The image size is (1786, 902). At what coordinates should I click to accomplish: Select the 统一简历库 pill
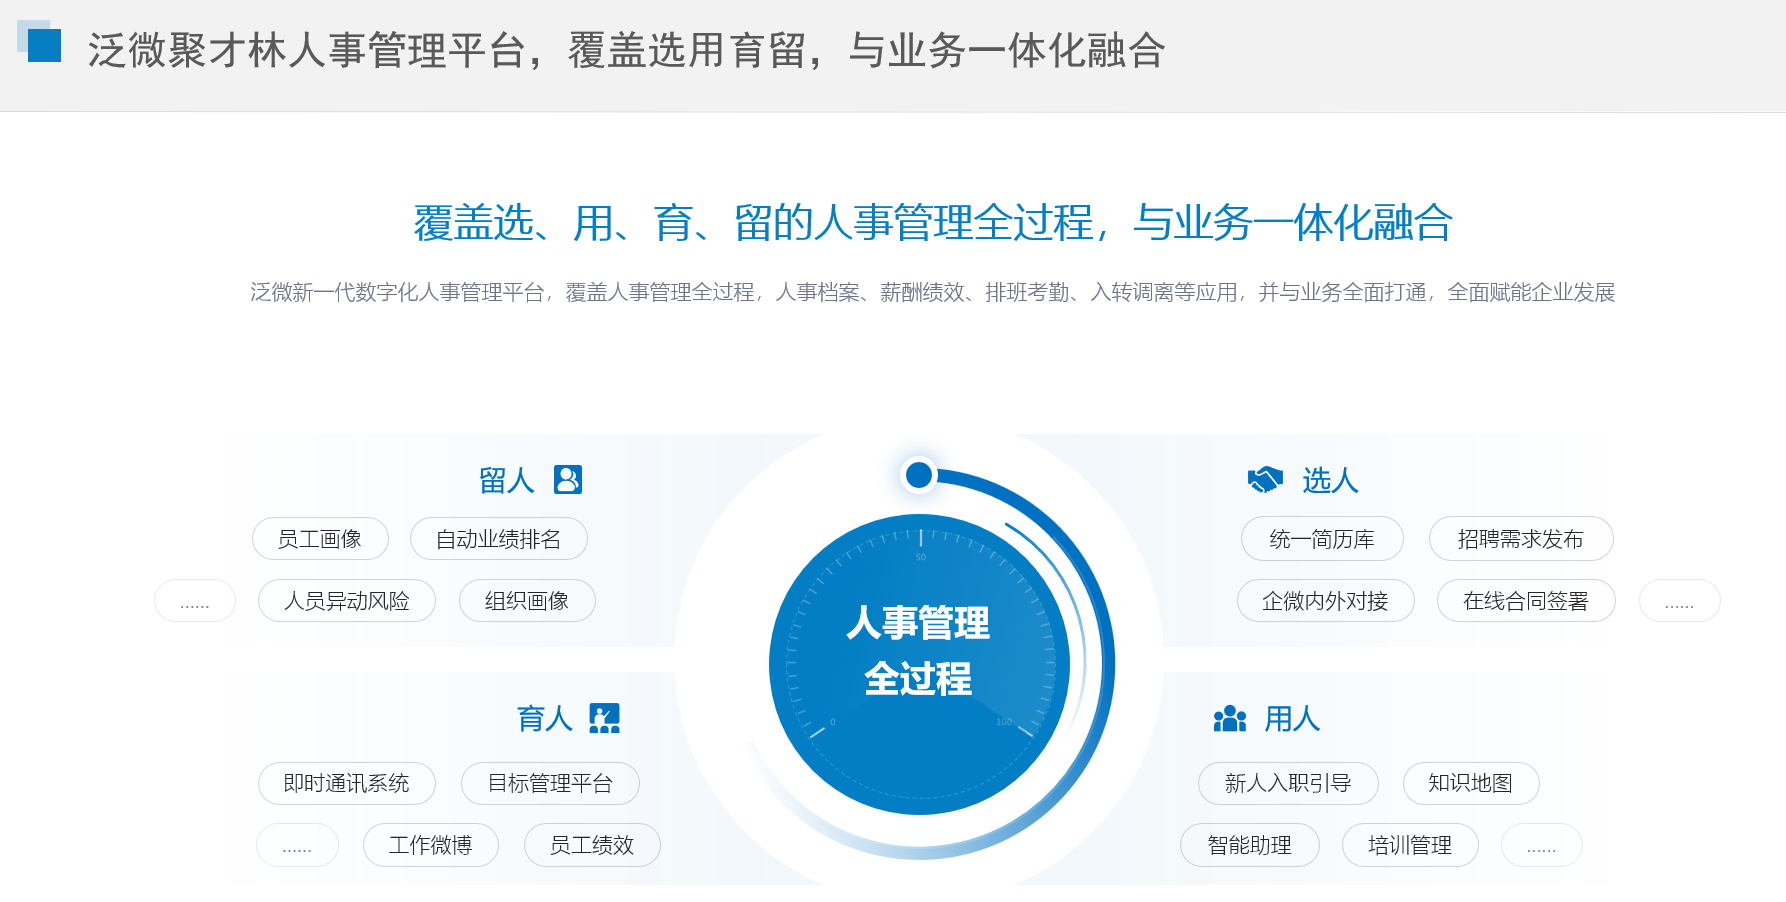pyautogui.click(x=1322, y=539)
